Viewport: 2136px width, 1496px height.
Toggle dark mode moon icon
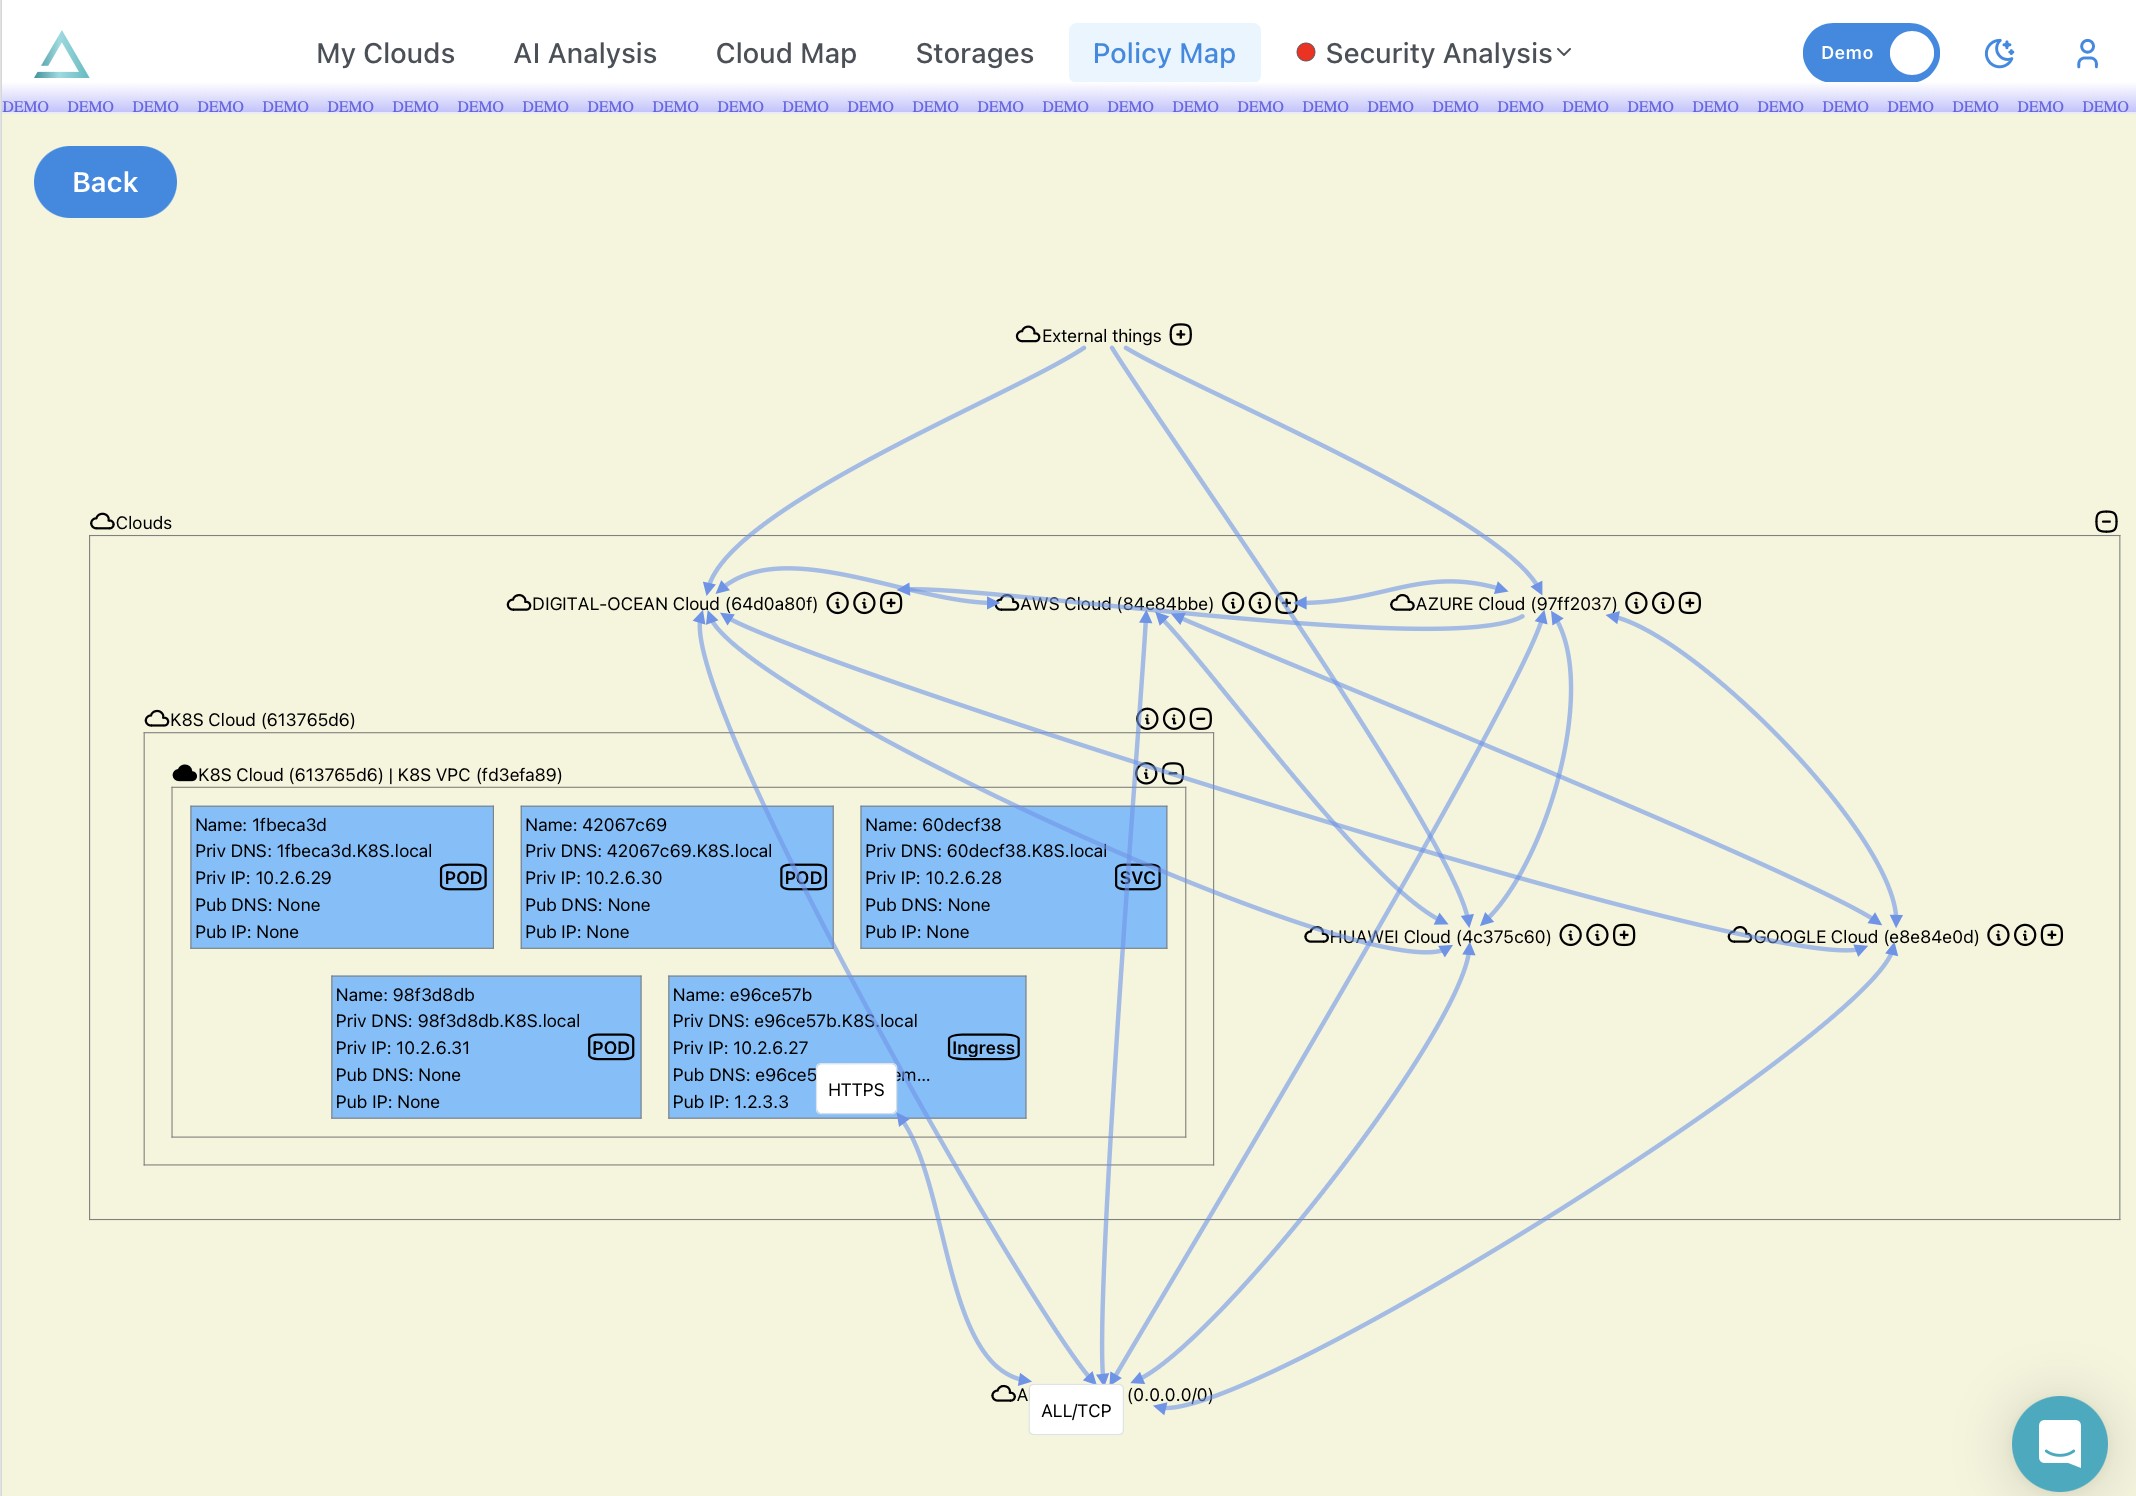(x=1999, y=53)
